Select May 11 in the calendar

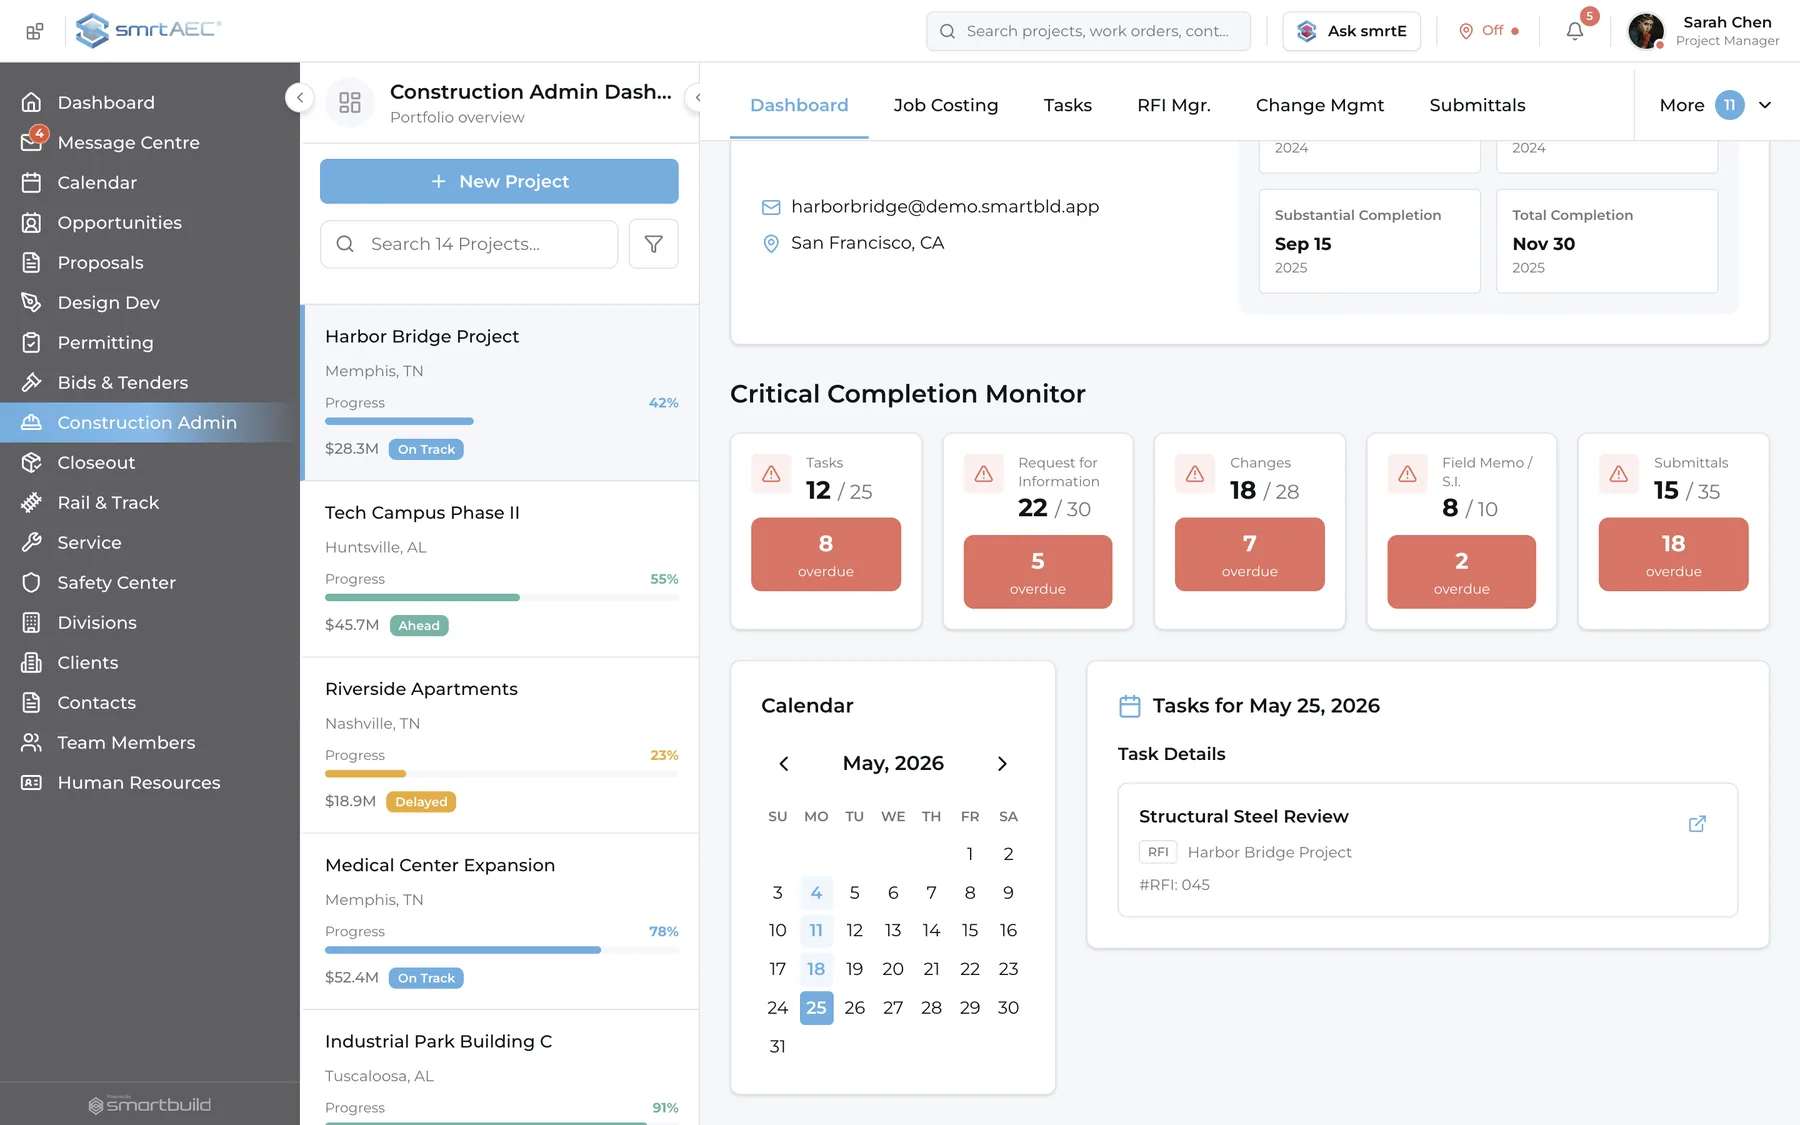816,930
